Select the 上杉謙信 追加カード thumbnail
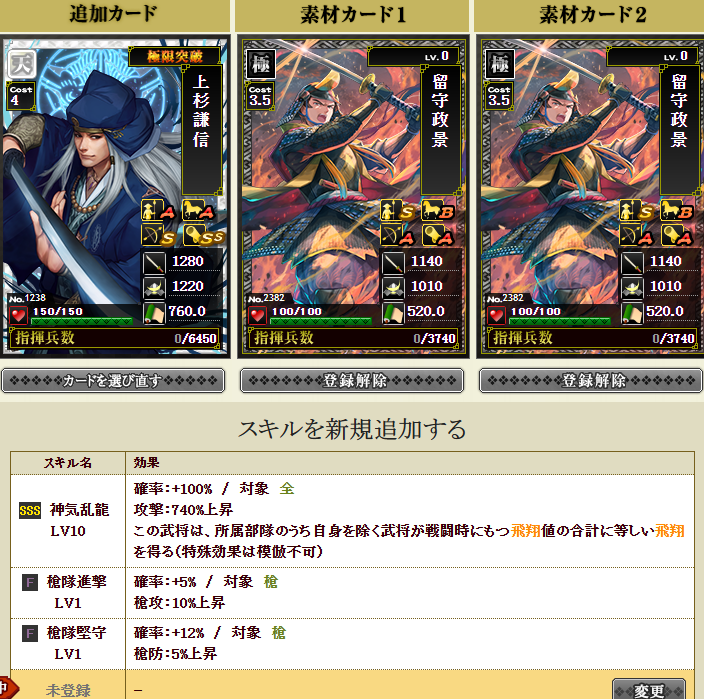The width and height of the screenshot is (704, 699). click(x=114, y=197)
